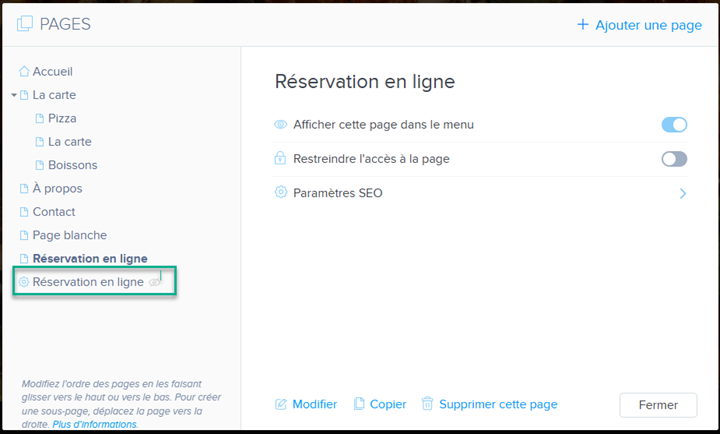The width and height of the screenshot is (720, 434).
Task: Click the page icon beside À propos
Action: [x=24, y=188]
